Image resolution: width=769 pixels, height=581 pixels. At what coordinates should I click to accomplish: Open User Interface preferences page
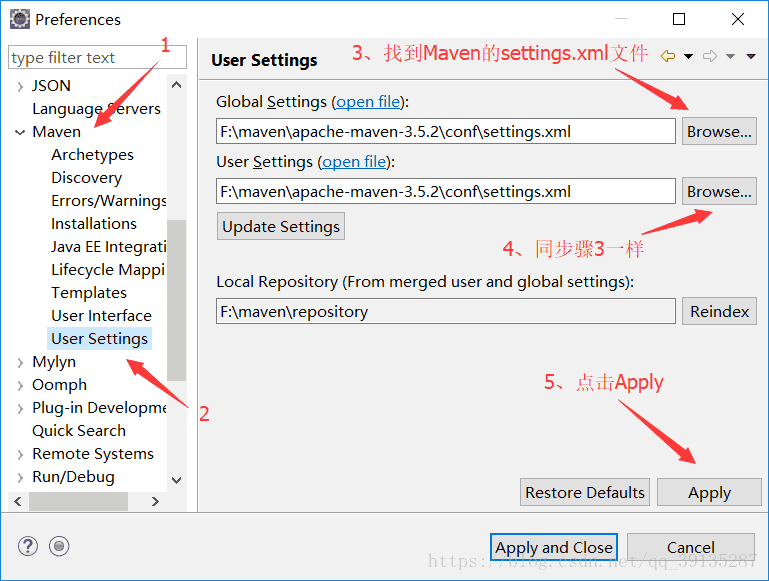101,316
